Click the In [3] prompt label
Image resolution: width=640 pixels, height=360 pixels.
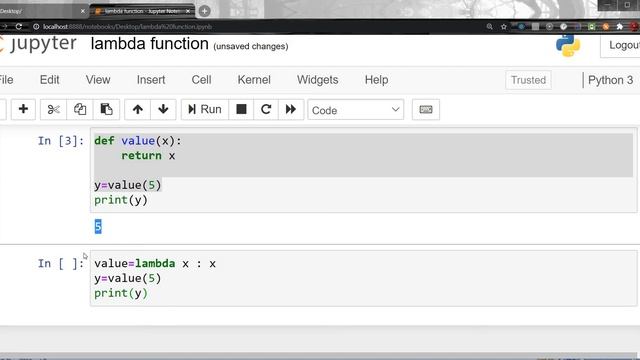(x=61, y=141)
